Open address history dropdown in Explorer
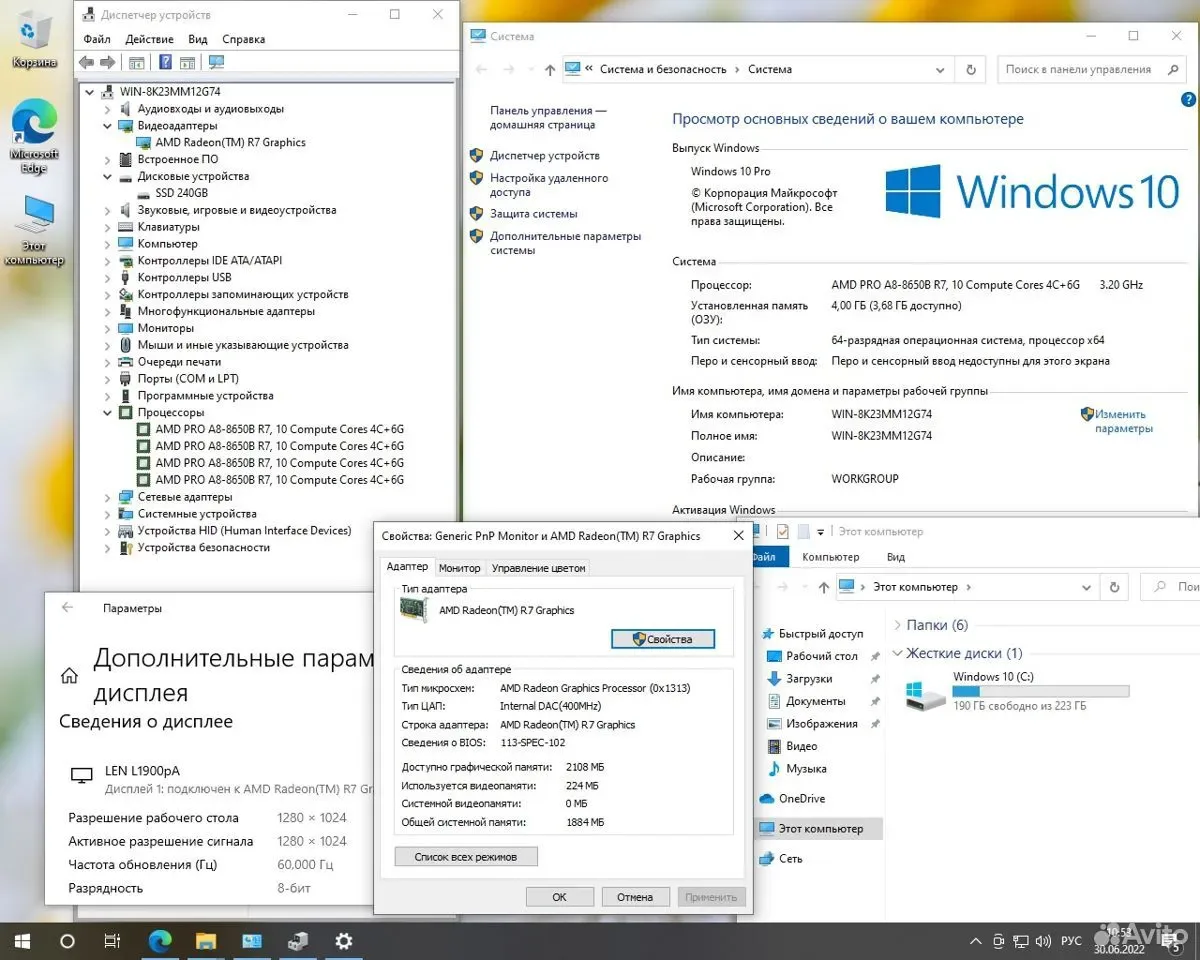The height and width of the screenshot is (960, 1200). (1085, 587)
